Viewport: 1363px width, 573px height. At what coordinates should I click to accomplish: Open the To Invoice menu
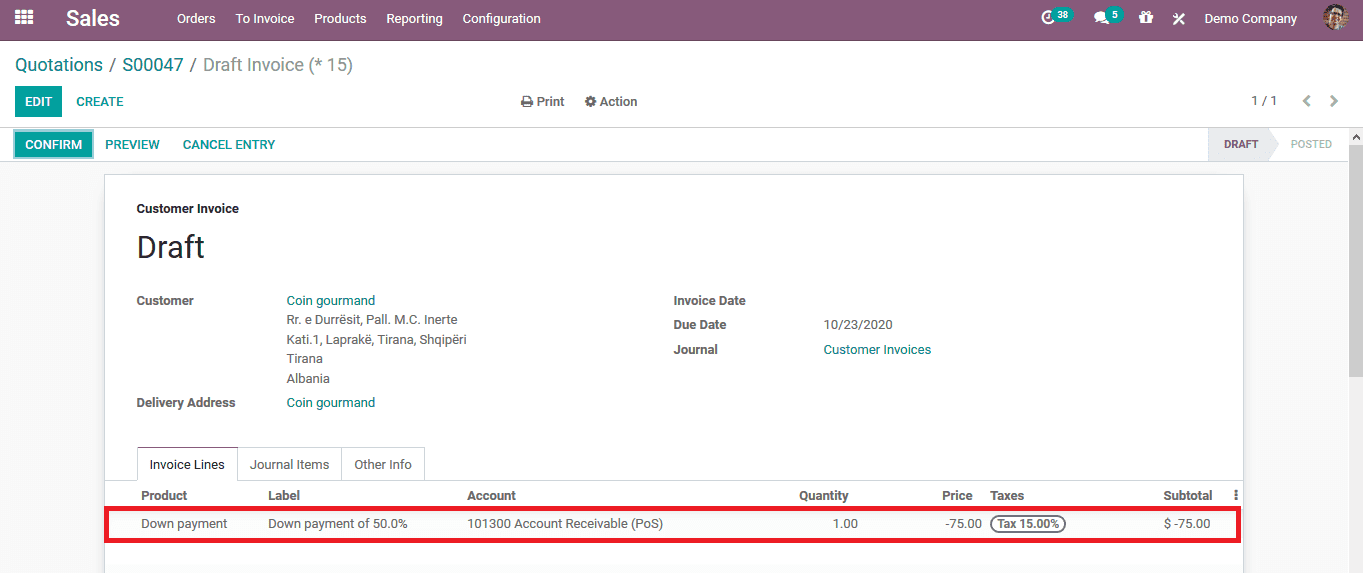265,18
